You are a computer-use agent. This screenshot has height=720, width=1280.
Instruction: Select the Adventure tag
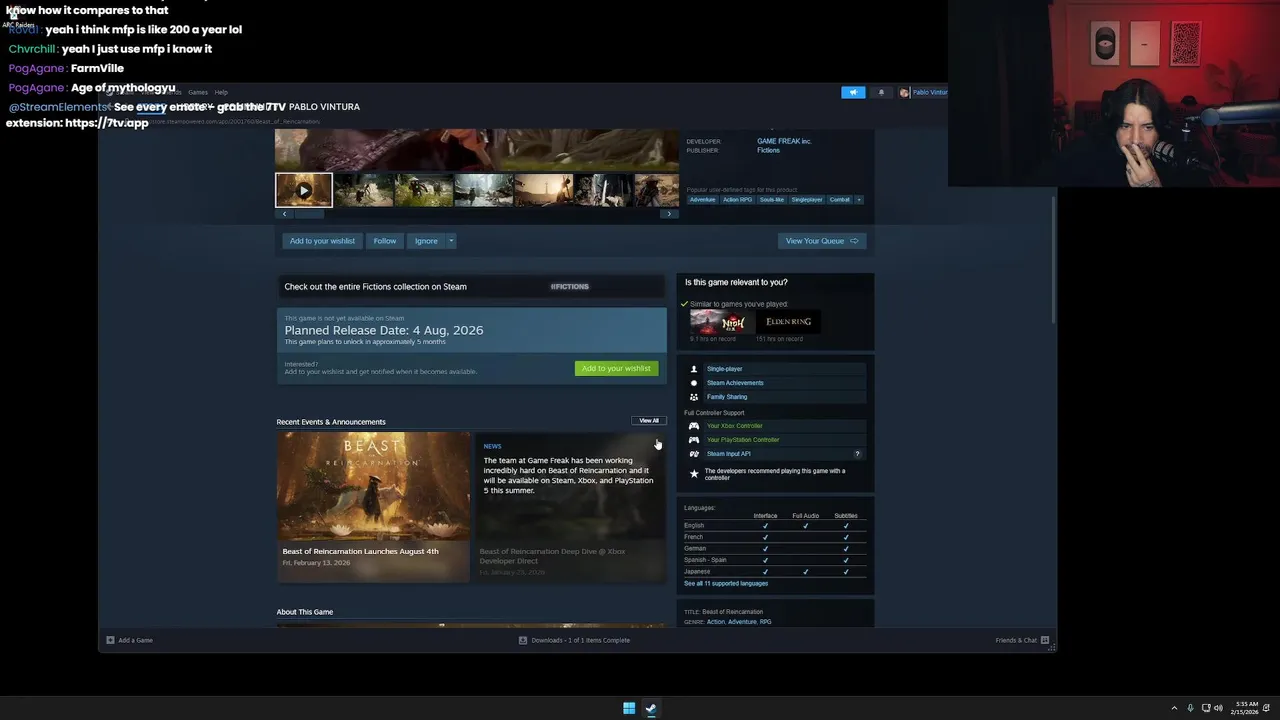click(703, 200)
